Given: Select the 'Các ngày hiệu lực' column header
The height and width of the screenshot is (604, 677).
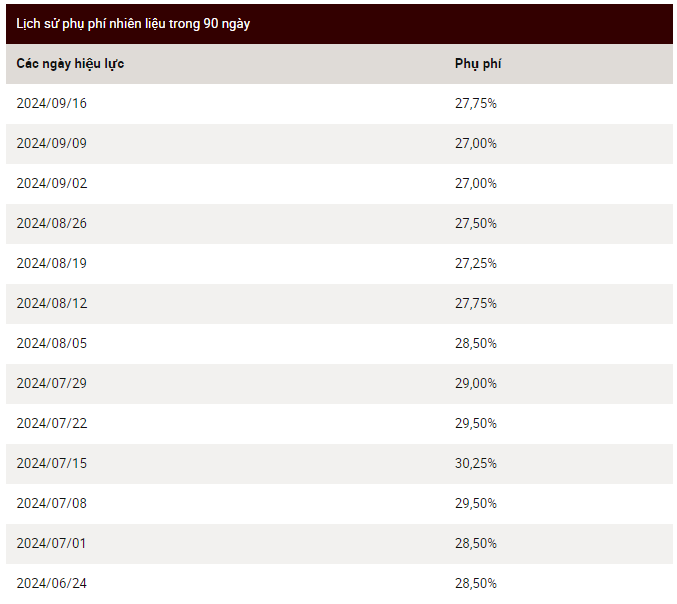Looking at the screenshot, I should (x=70, y=64).
